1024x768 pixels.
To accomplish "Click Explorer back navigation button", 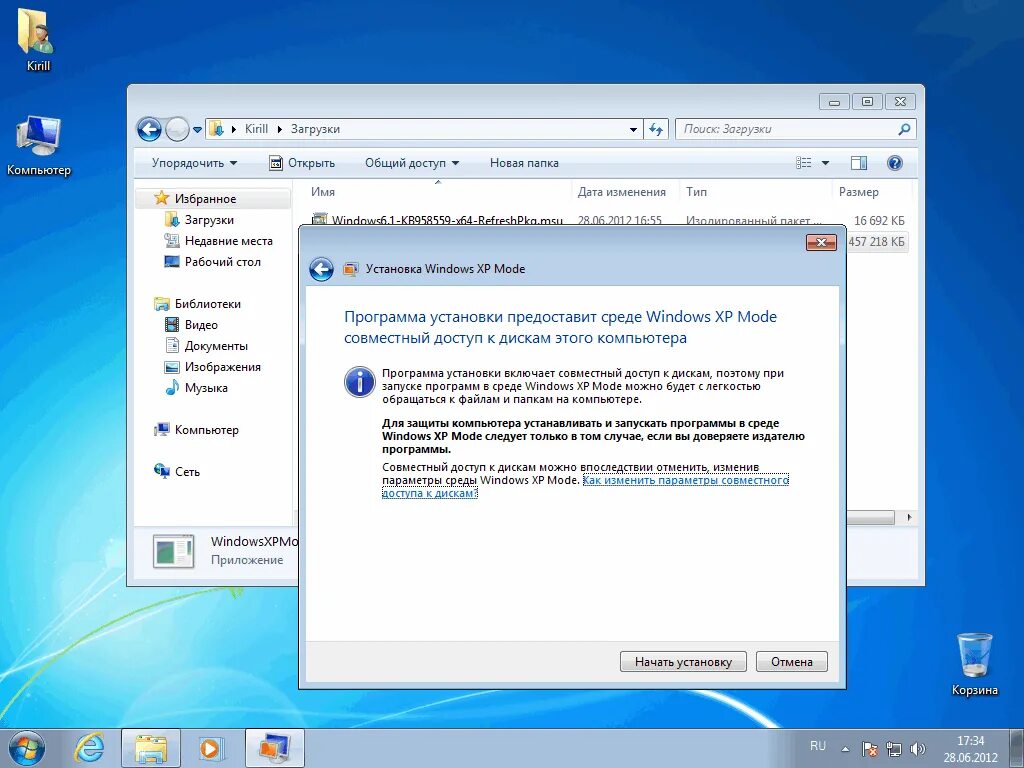I will [x=149, y=129].
